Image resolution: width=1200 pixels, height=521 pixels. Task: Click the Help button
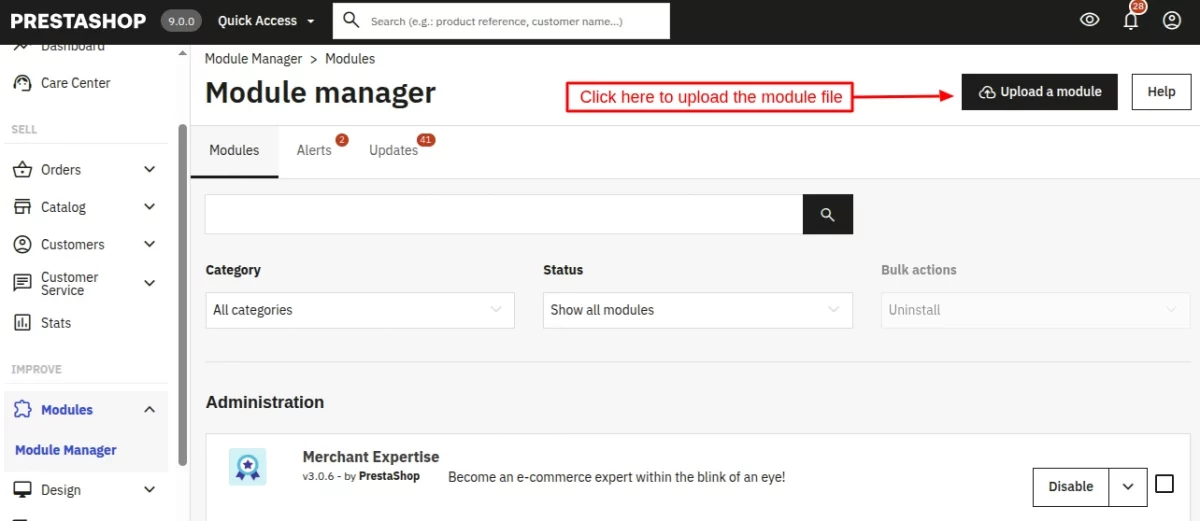click(1161, 91)
